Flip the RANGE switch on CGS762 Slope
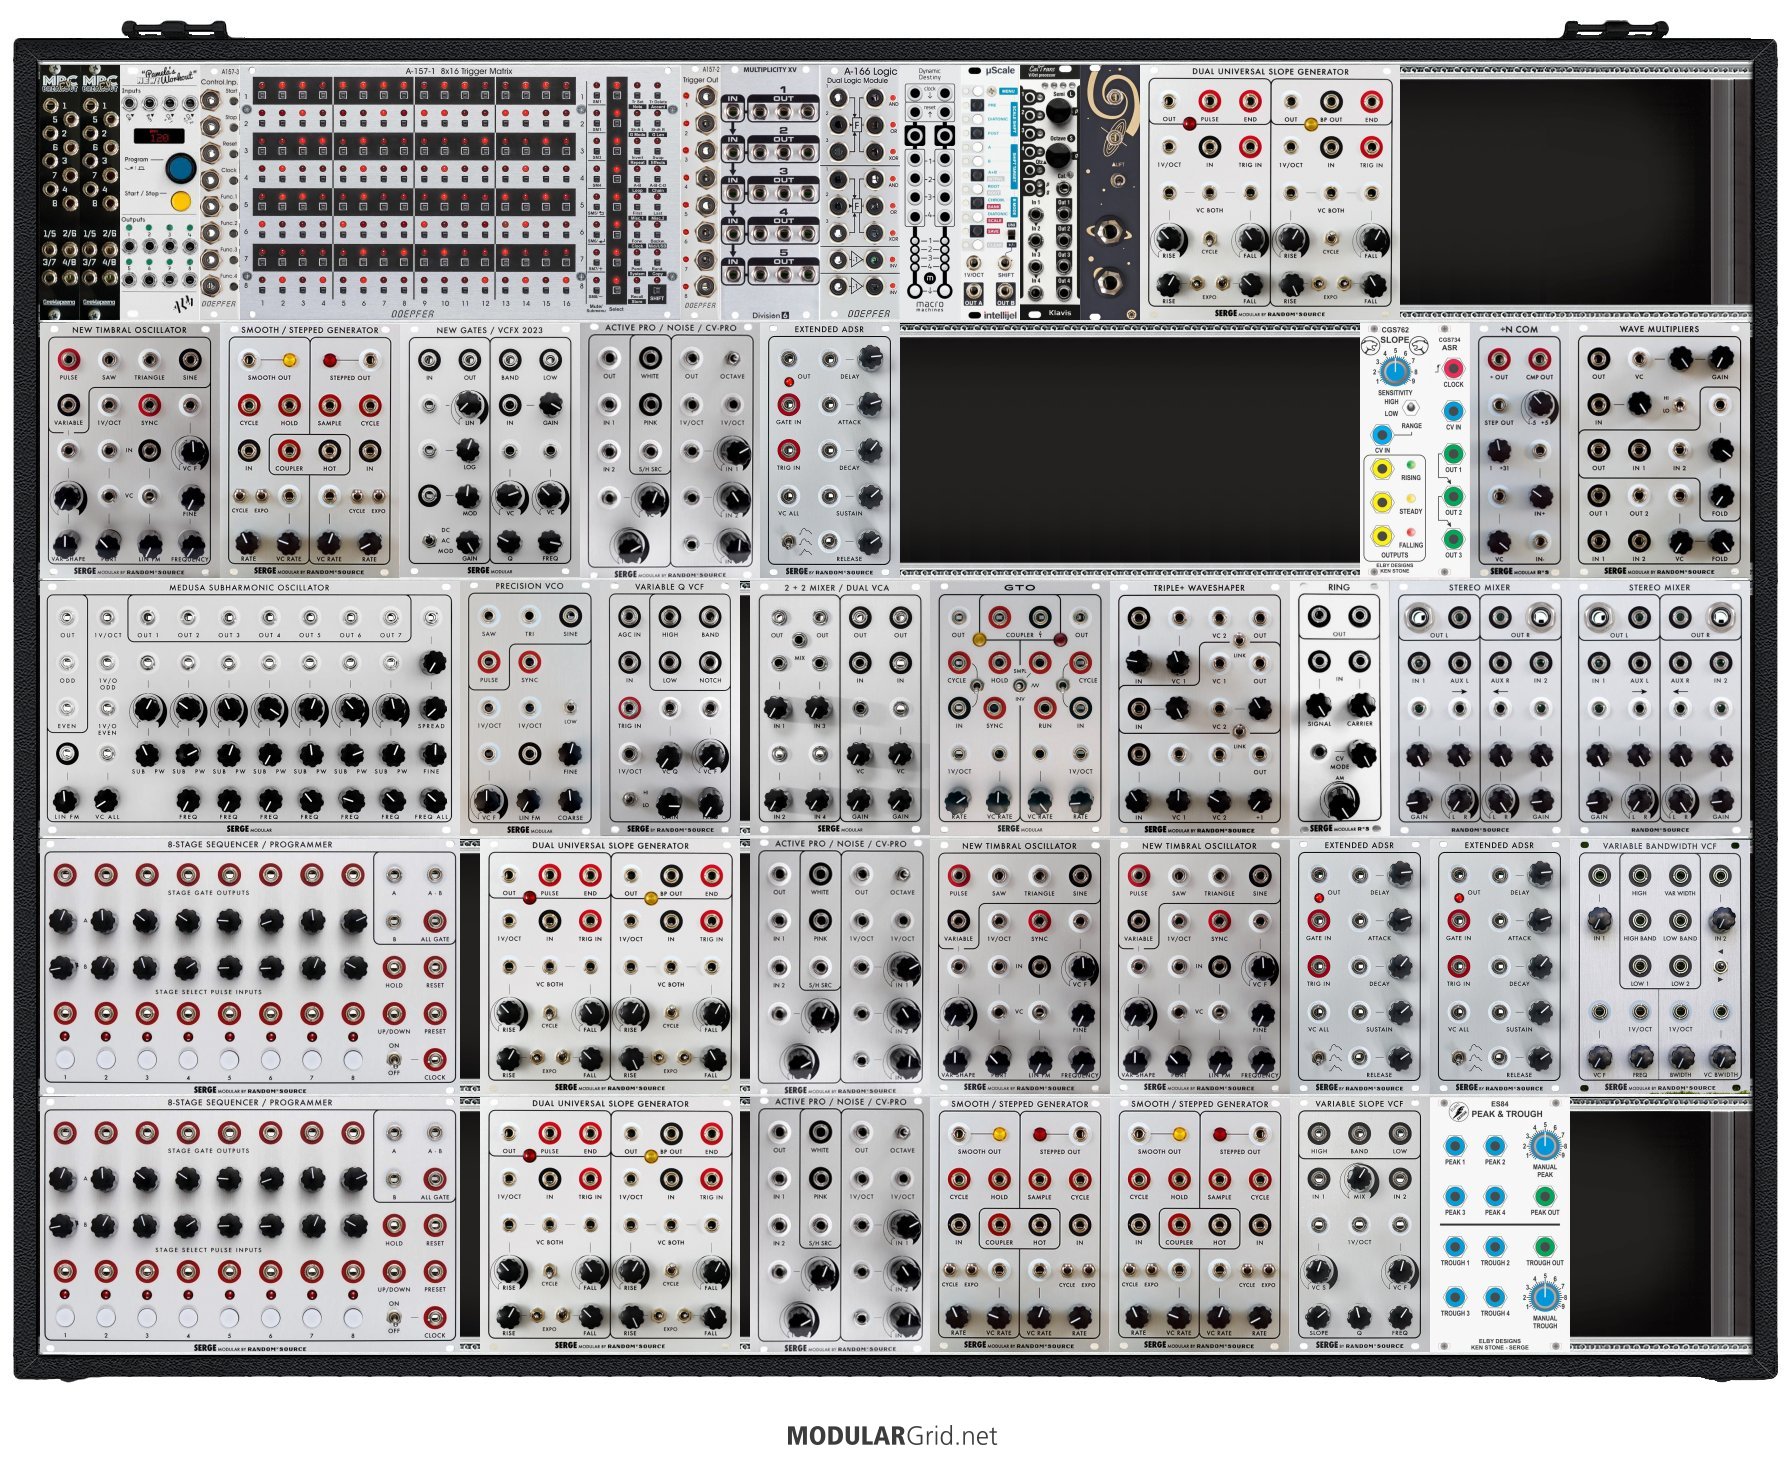The image size is (1785, 1457). point(1410,408)
